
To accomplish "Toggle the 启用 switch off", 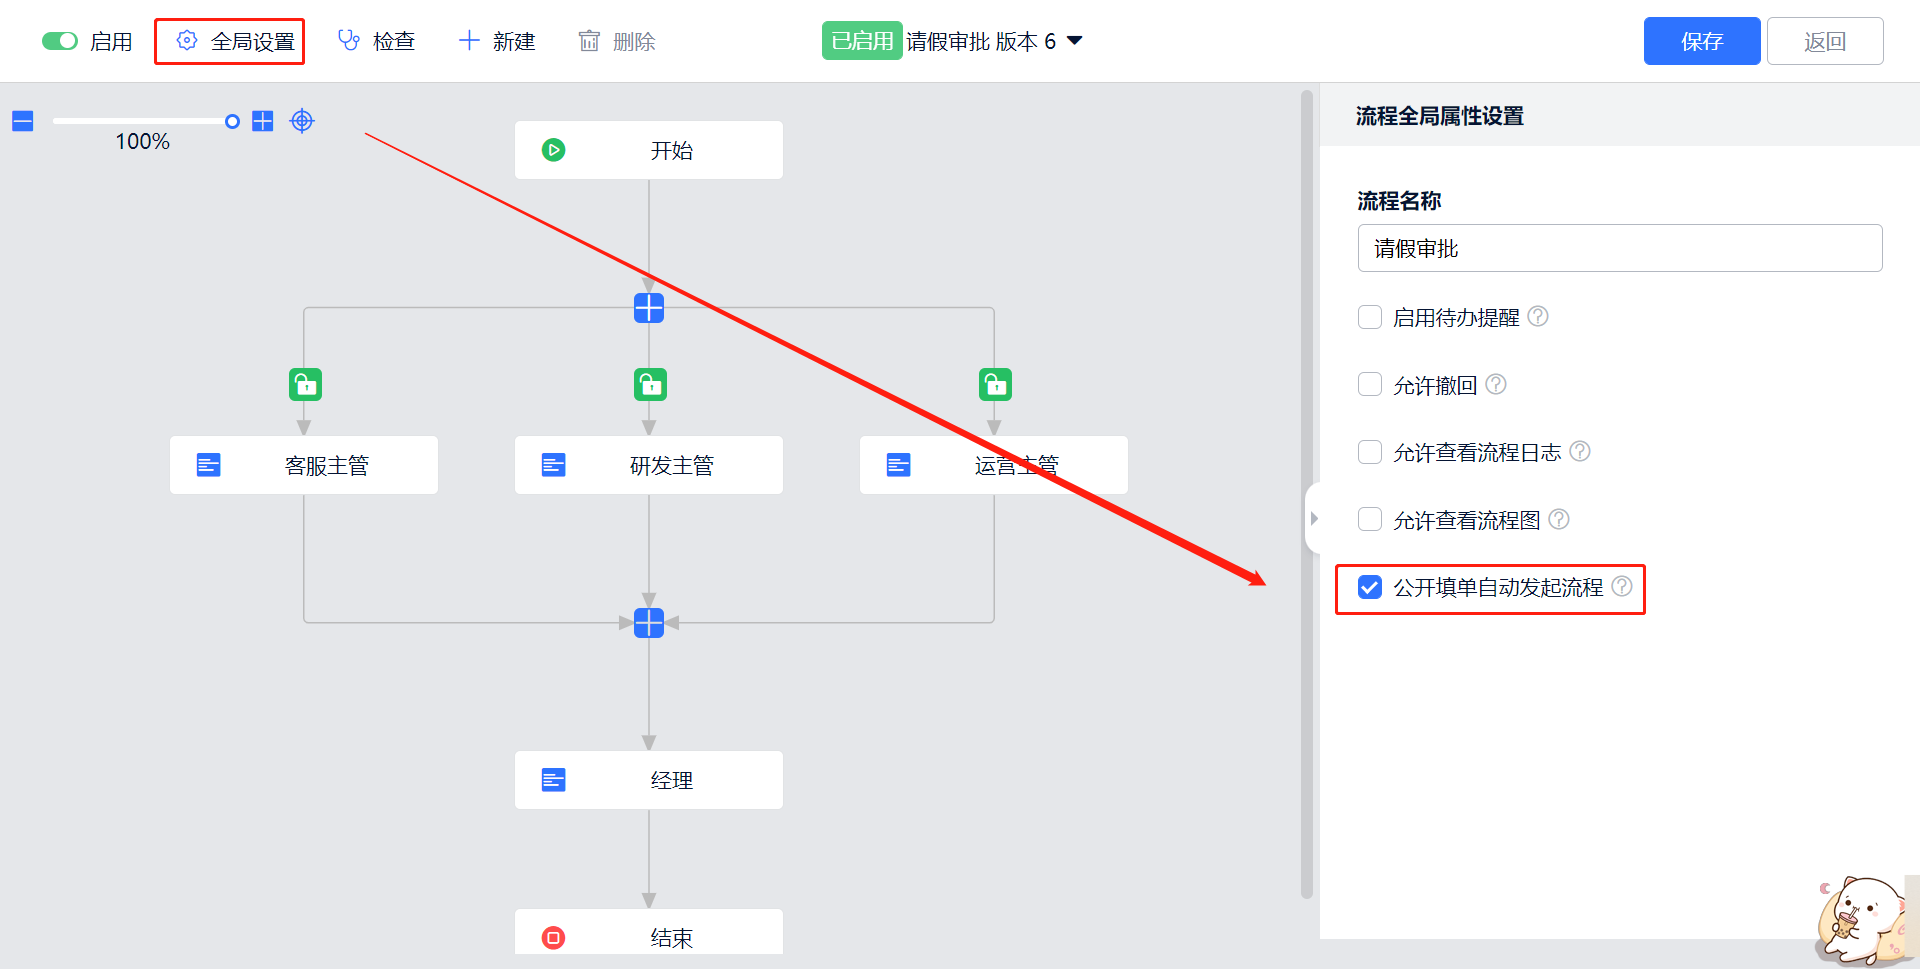I will [60, 41].
